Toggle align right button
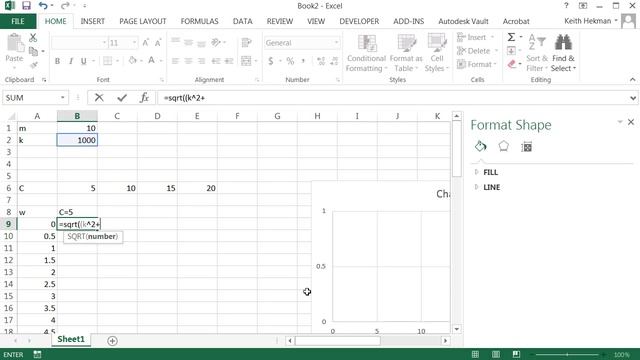 (x=201, y=61)
